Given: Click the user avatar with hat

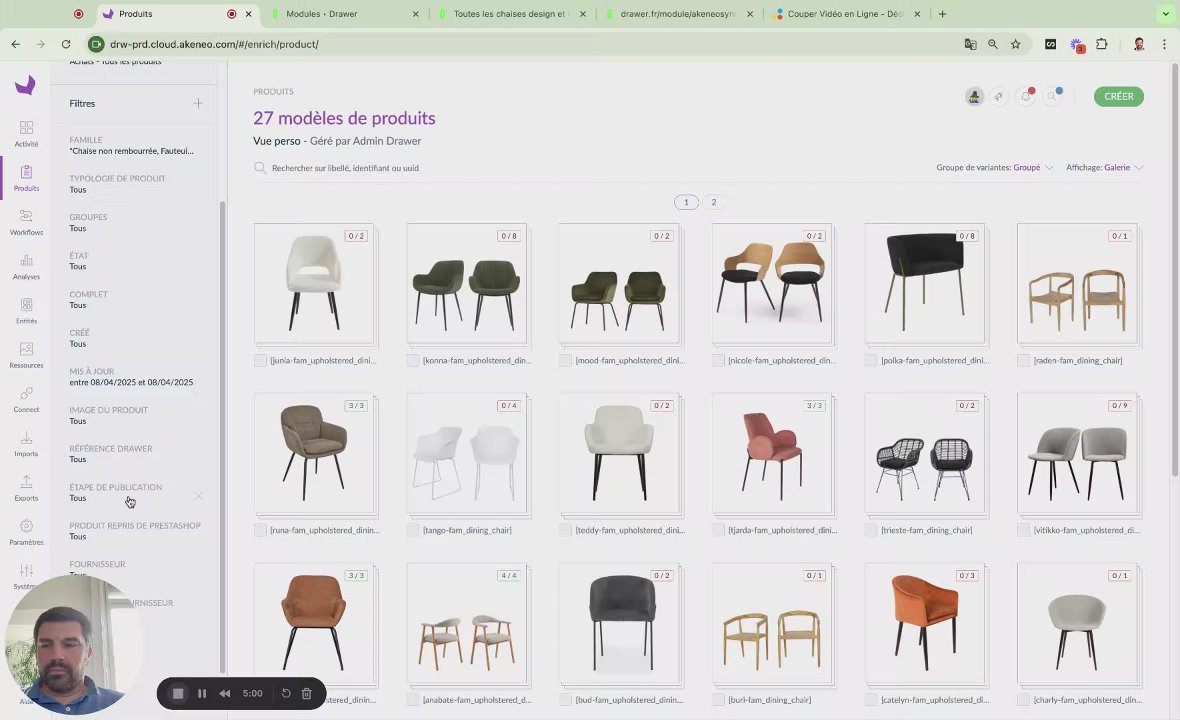Looking at the screenshot, I should point(975,96).
